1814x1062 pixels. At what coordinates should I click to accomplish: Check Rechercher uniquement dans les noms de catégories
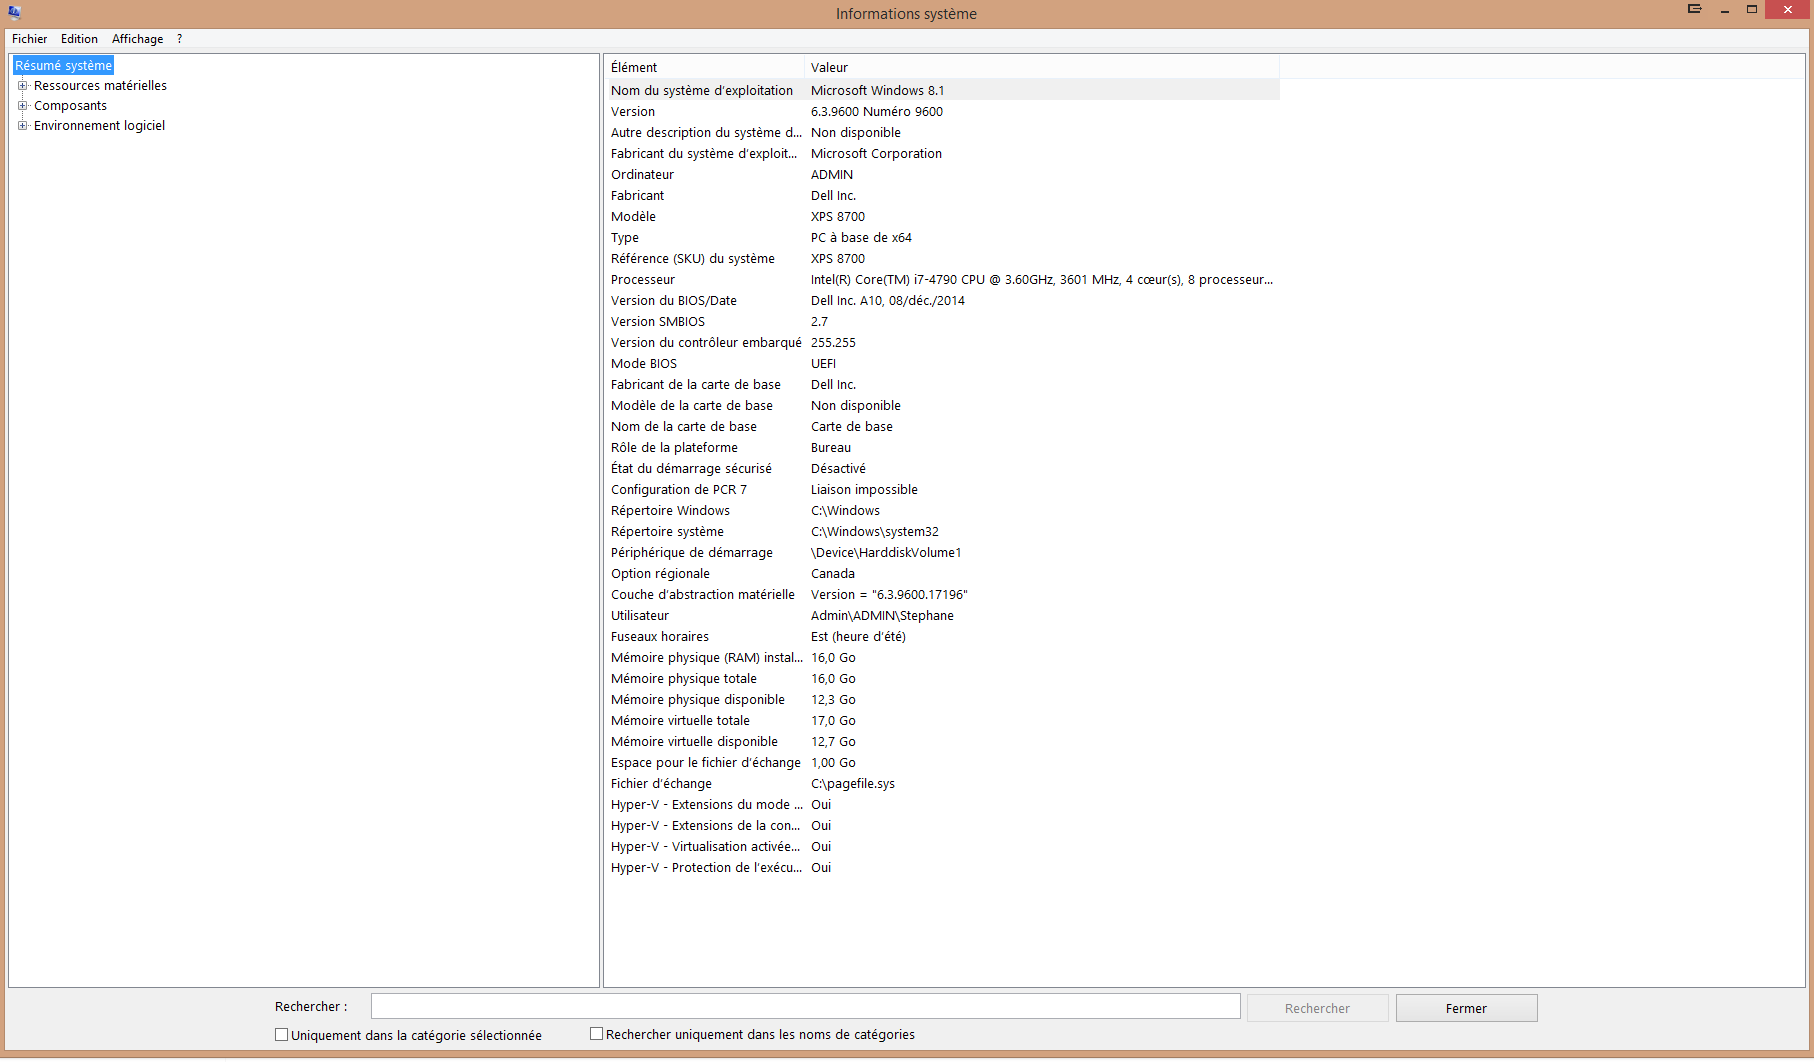pos(597,1034)
